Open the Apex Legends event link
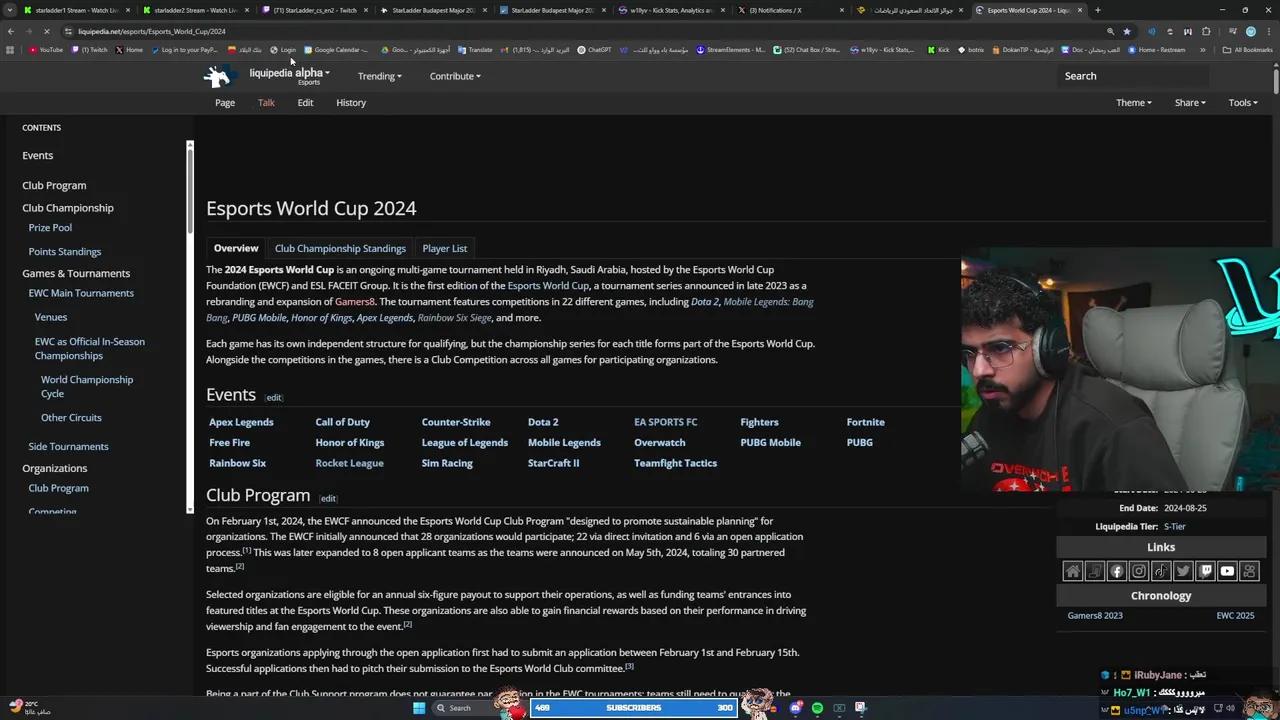This screenshot has height=720, width=1280. [x=241, y=422]
